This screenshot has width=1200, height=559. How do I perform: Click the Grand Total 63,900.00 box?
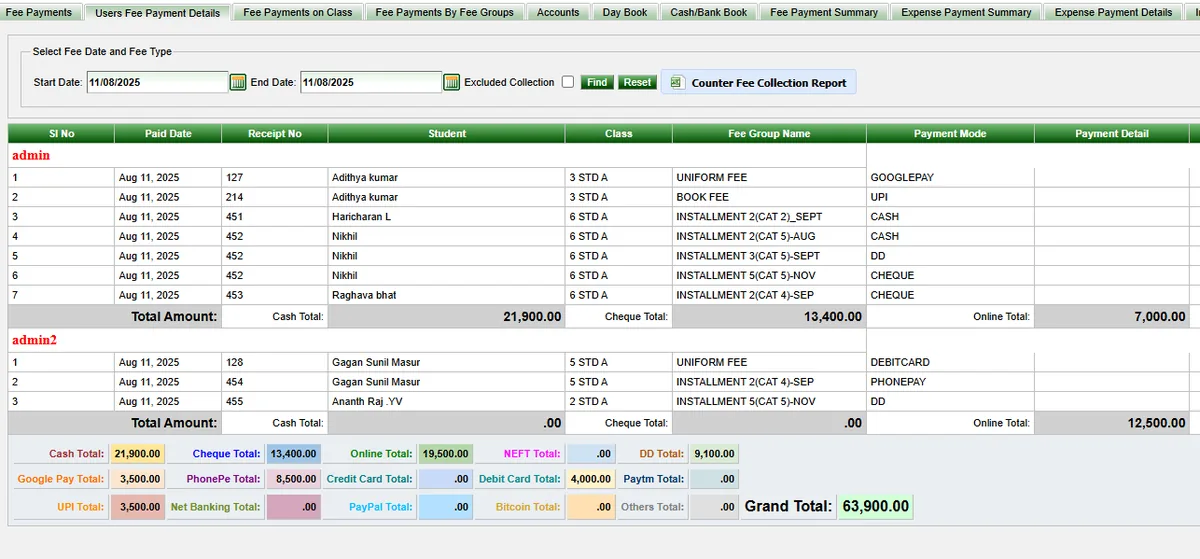click(x=875, y=506)
